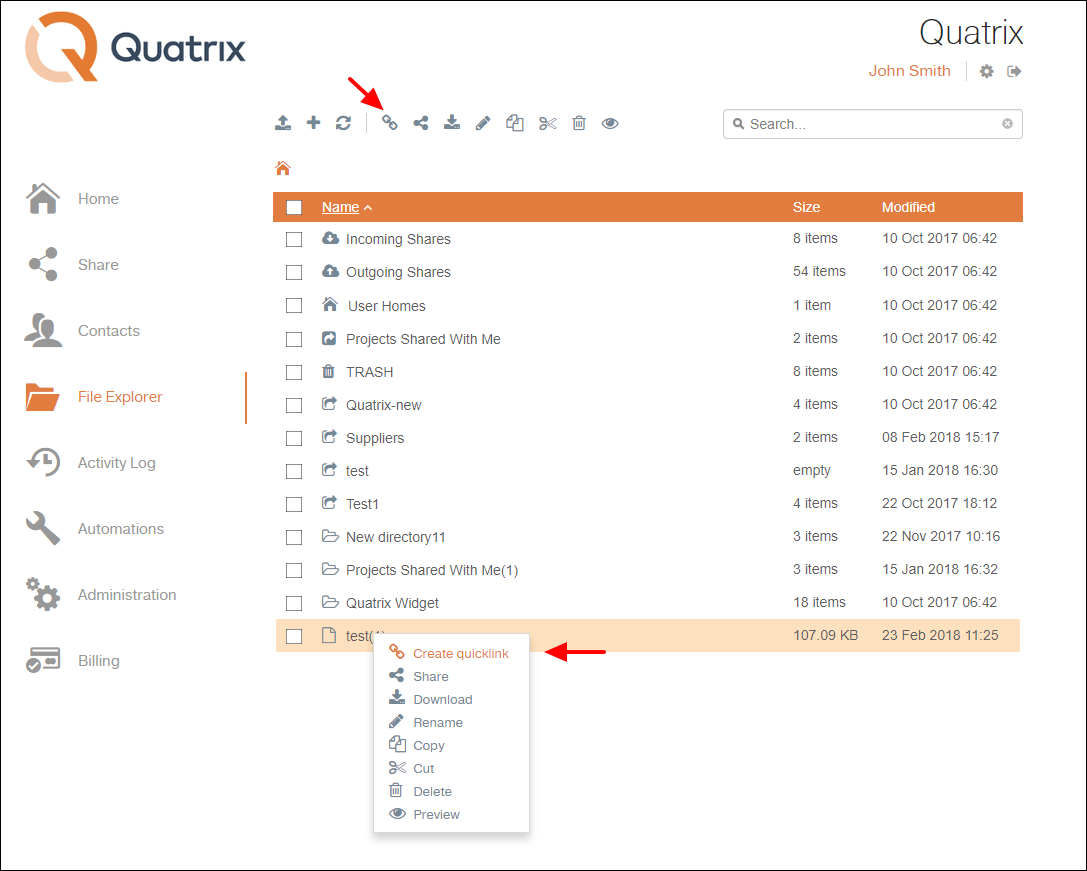Click the rename pencil icon in toolbar
1087x871 pixels.
point(482,123)
